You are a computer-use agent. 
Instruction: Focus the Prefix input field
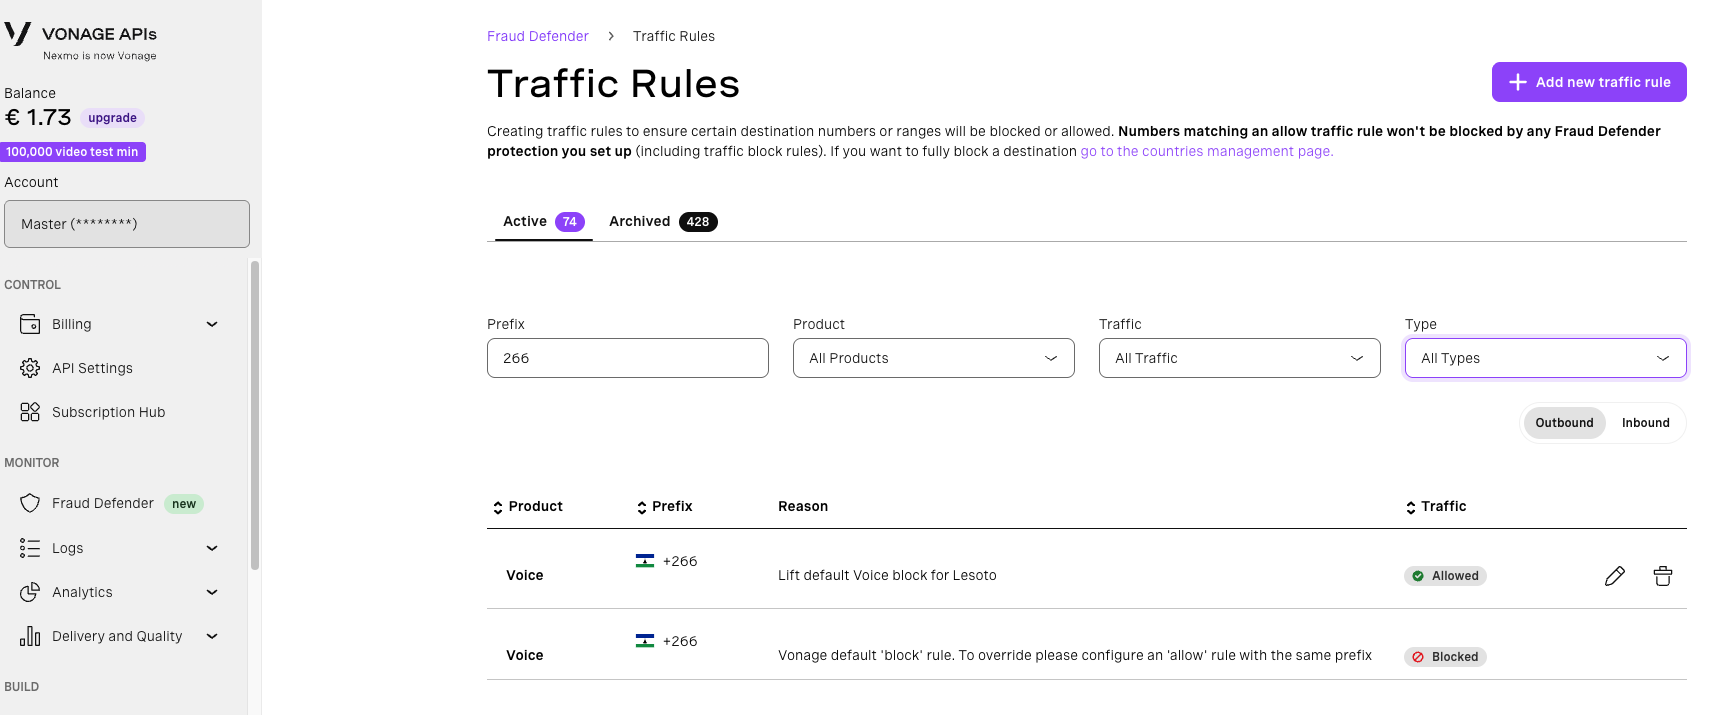[628, 358]
